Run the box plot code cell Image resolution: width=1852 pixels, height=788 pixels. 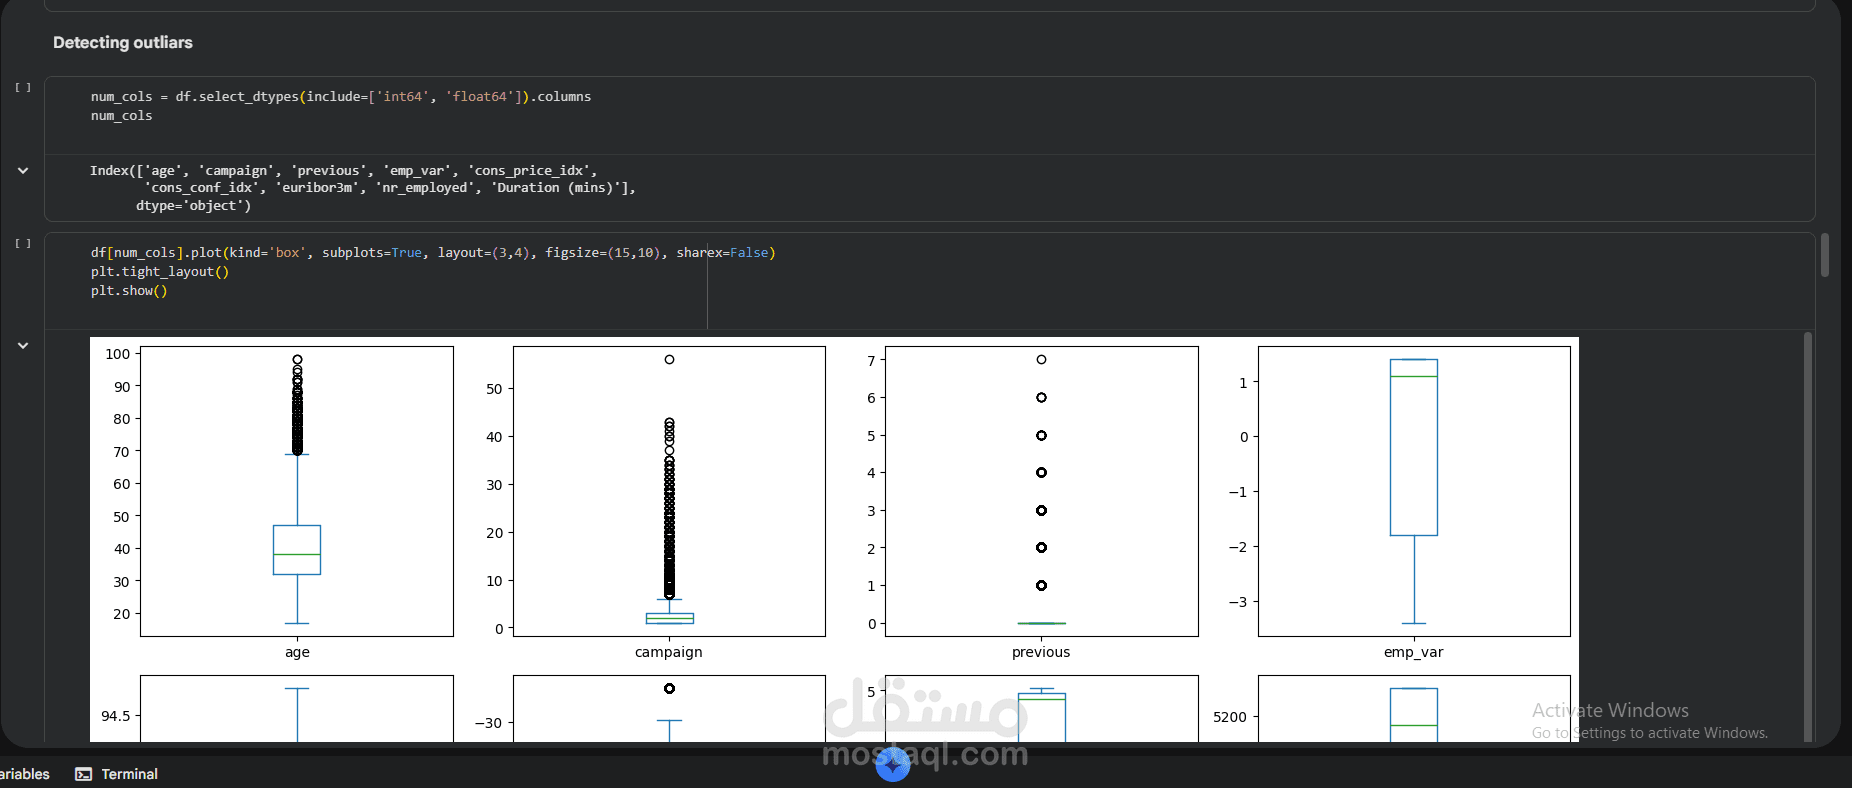coord(23,244)
